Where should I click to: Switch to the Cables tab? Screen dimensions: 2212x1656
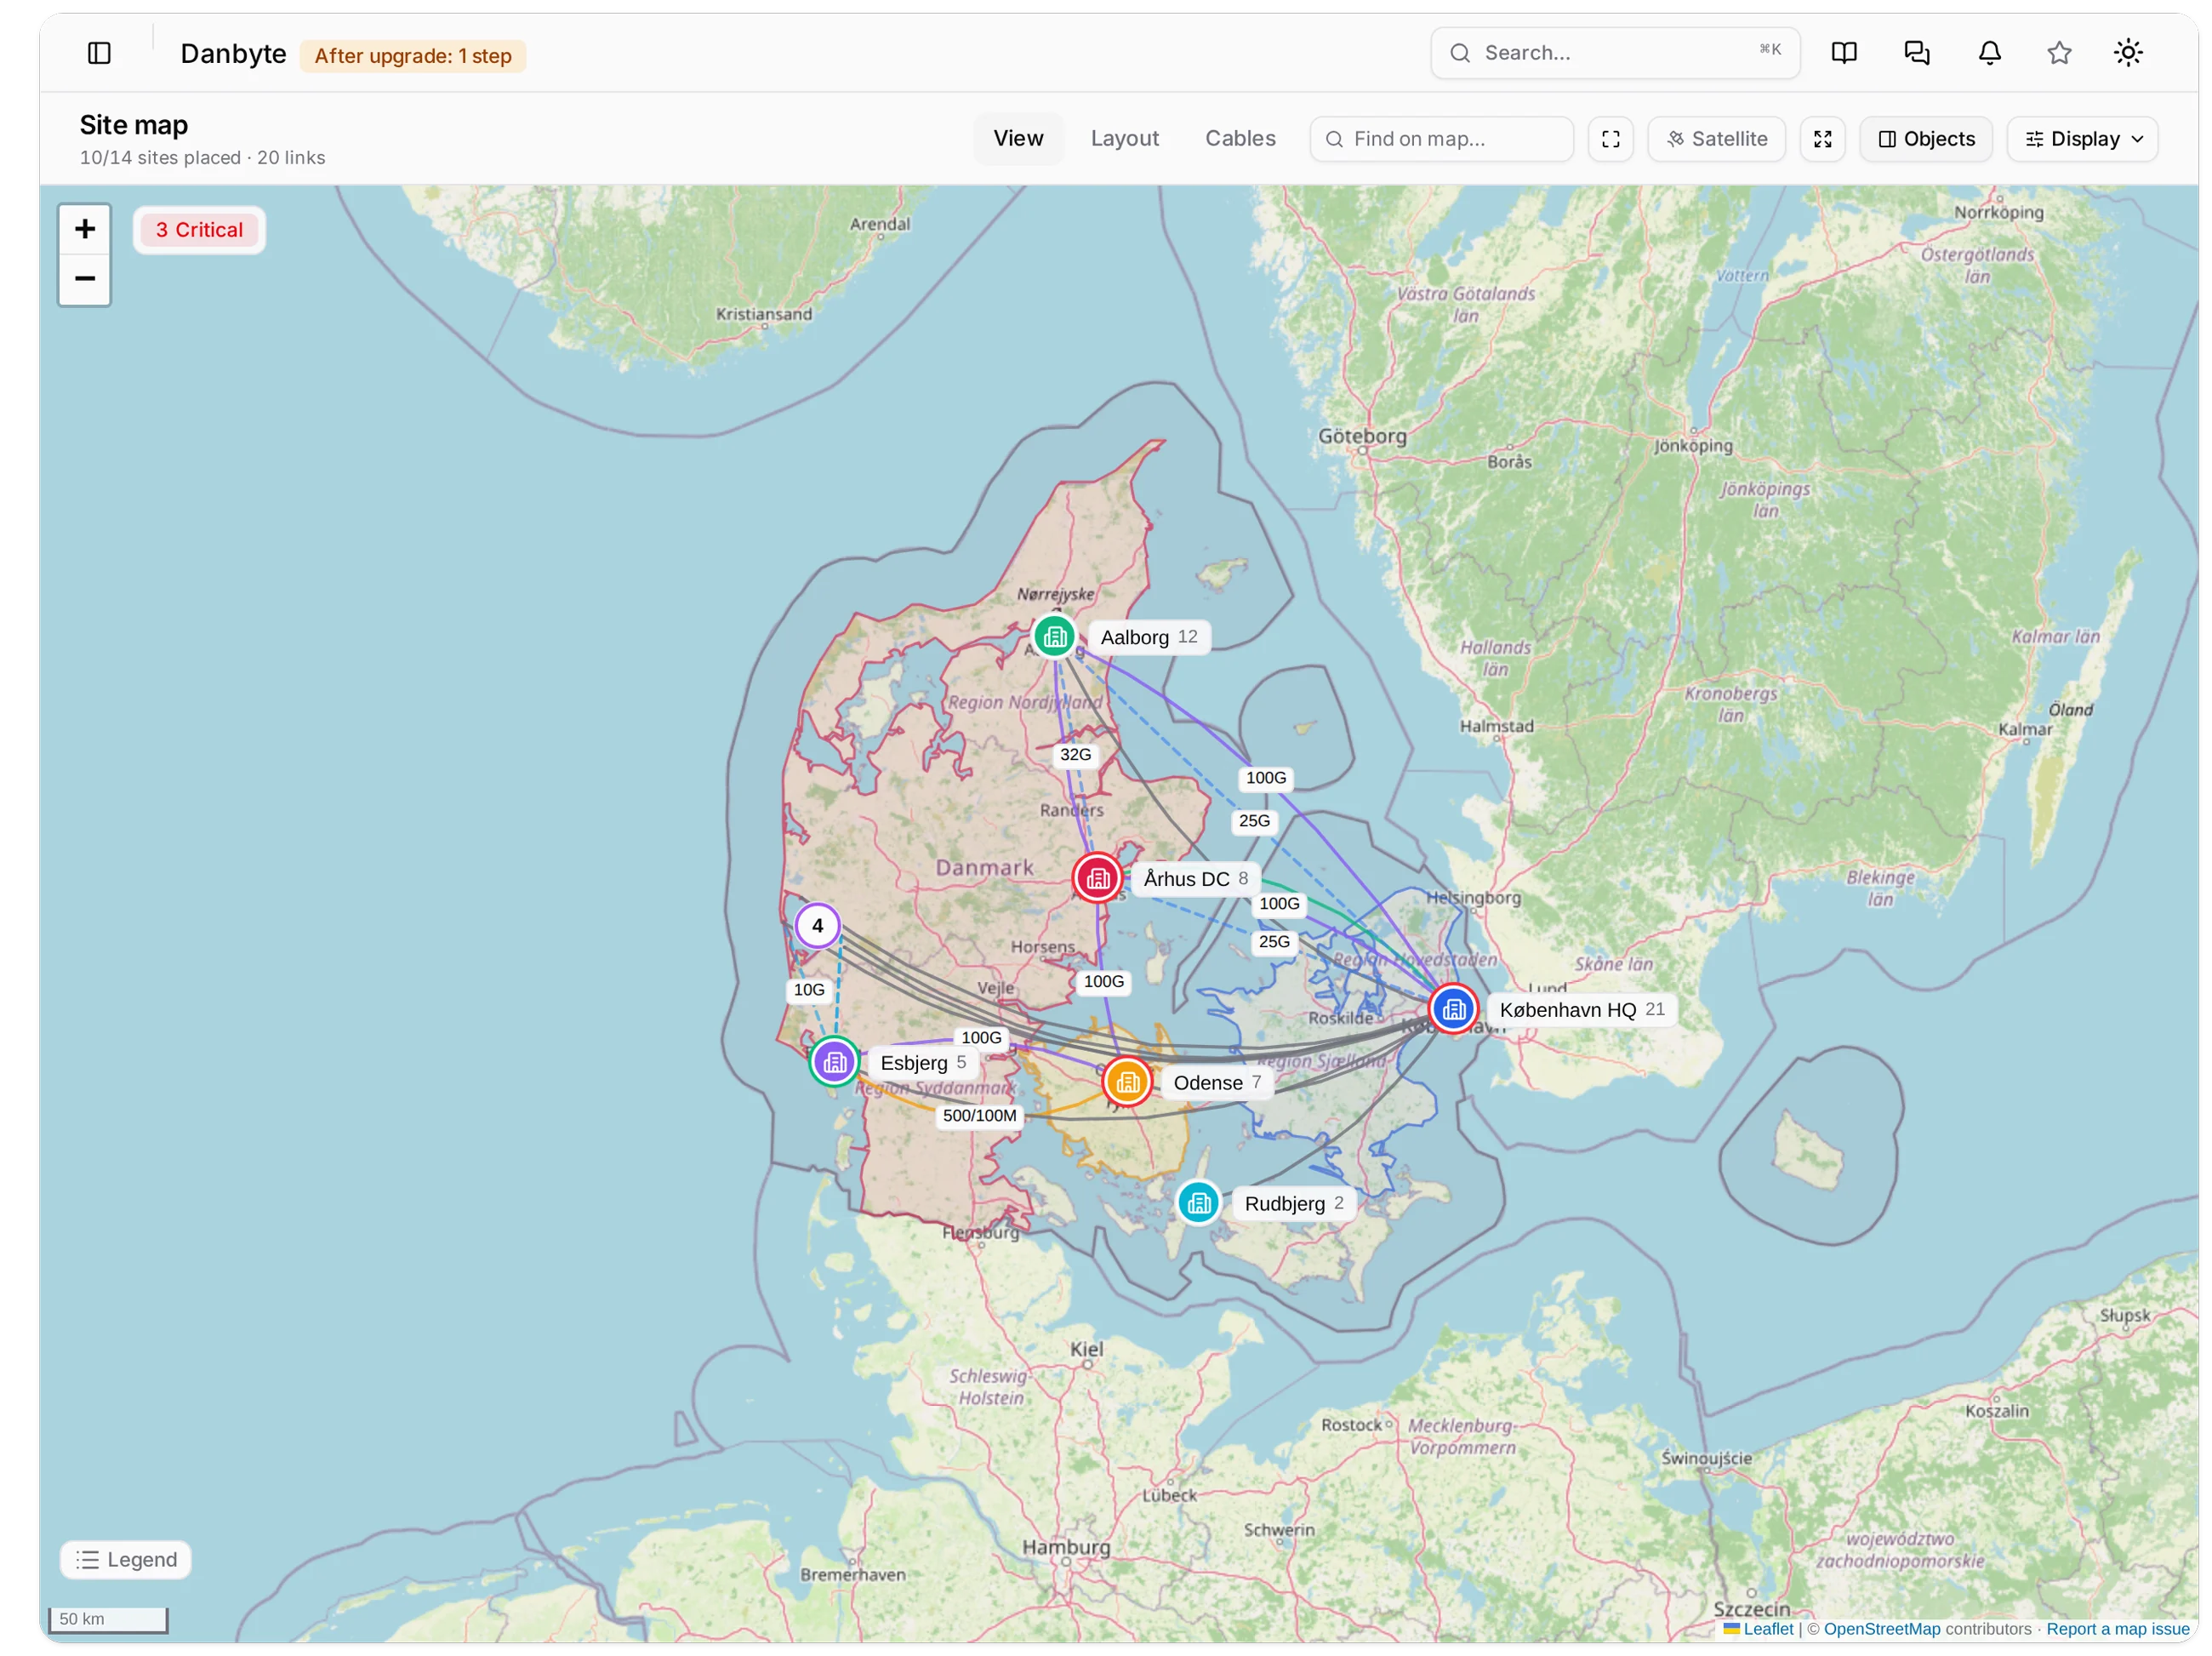1240,139
